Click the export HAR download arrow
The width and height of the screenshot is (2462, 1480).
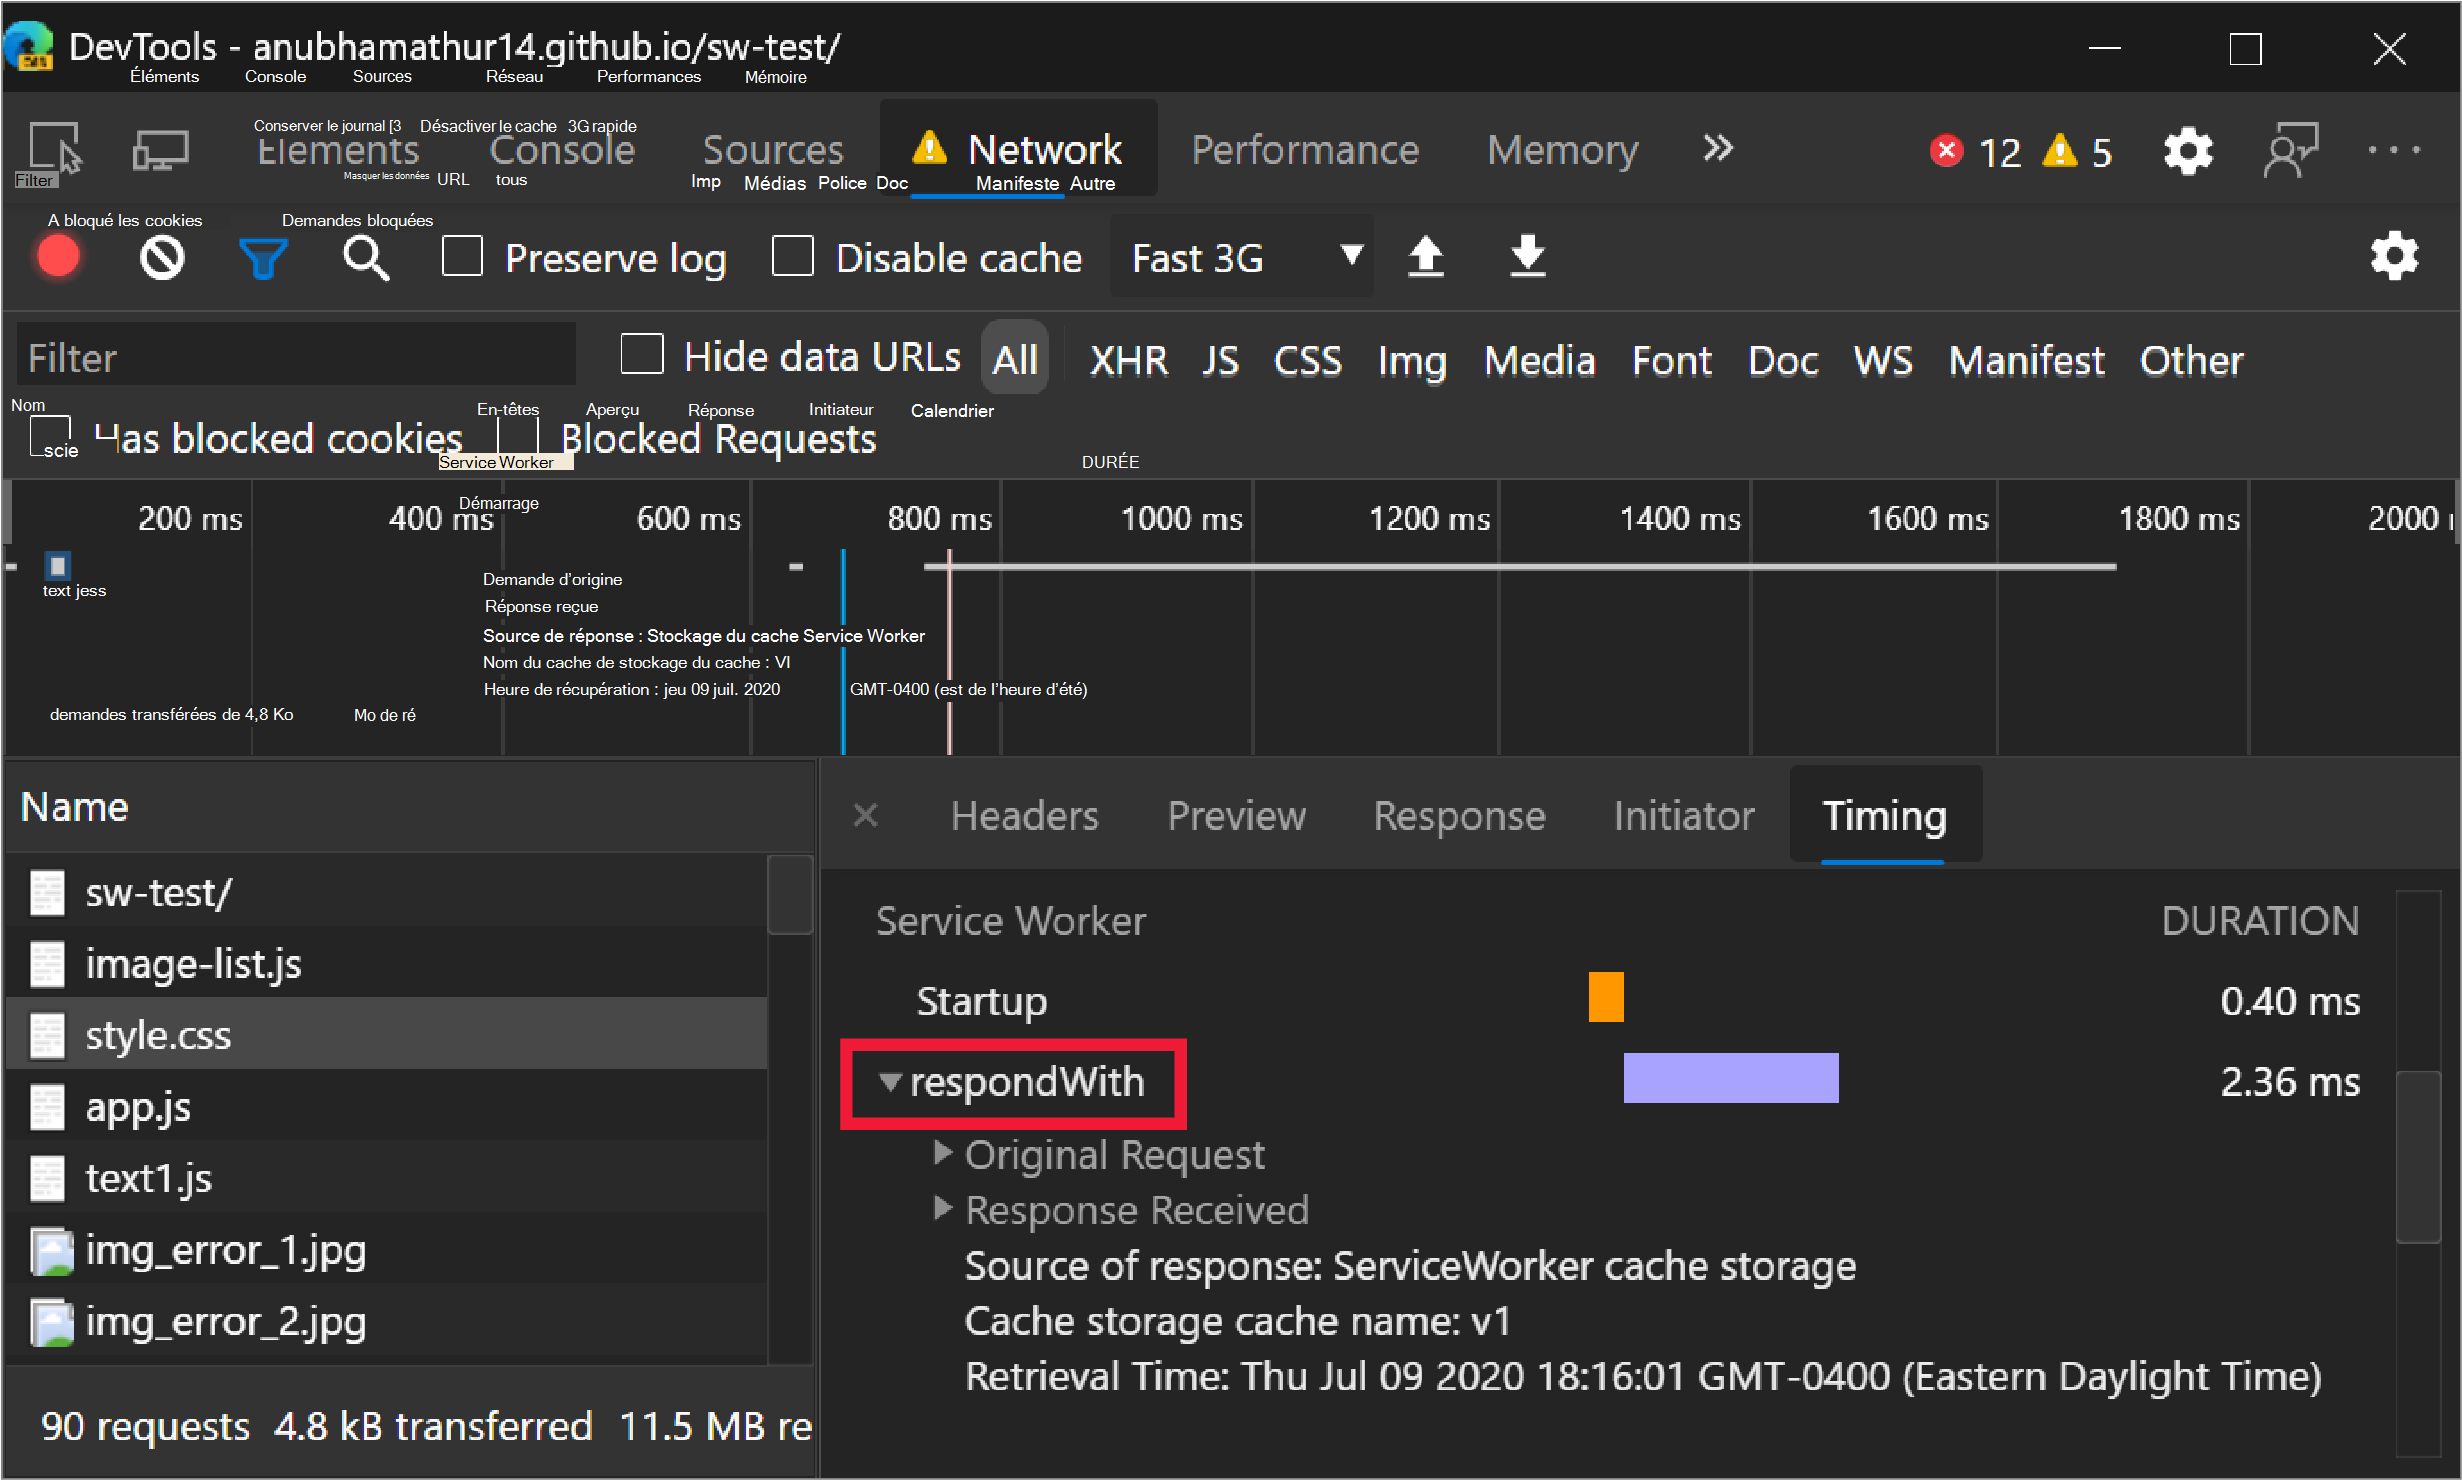tap(1527, 257)
